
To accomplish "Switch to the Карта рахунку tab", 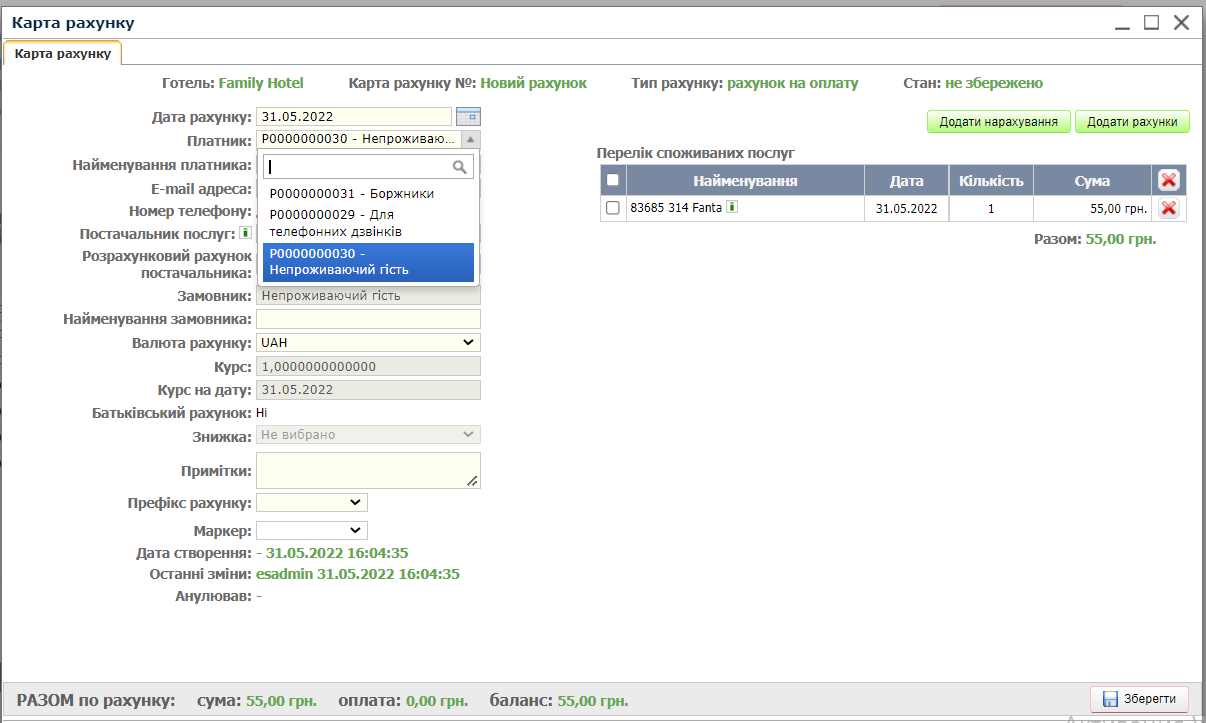I will pos(62,53).
